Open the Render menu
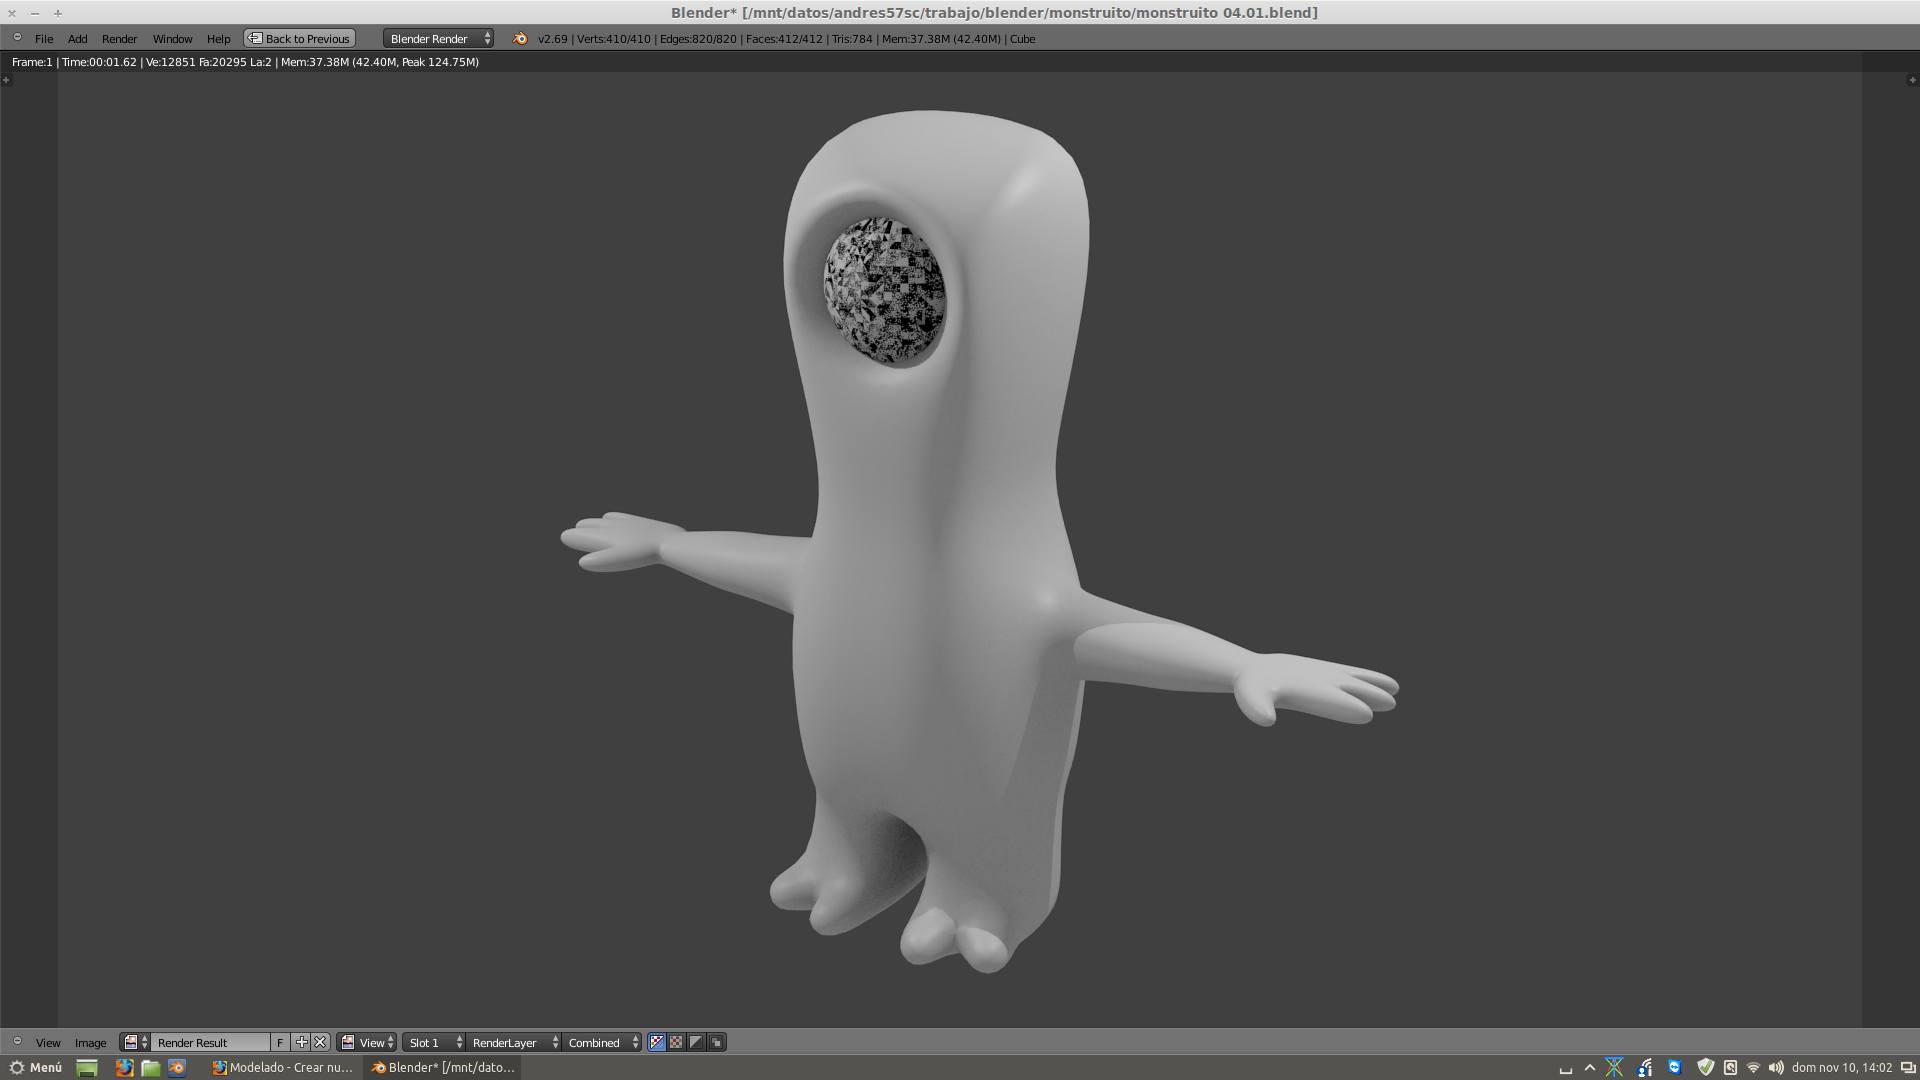1920x1080 pixels. [x=119, y=38]
